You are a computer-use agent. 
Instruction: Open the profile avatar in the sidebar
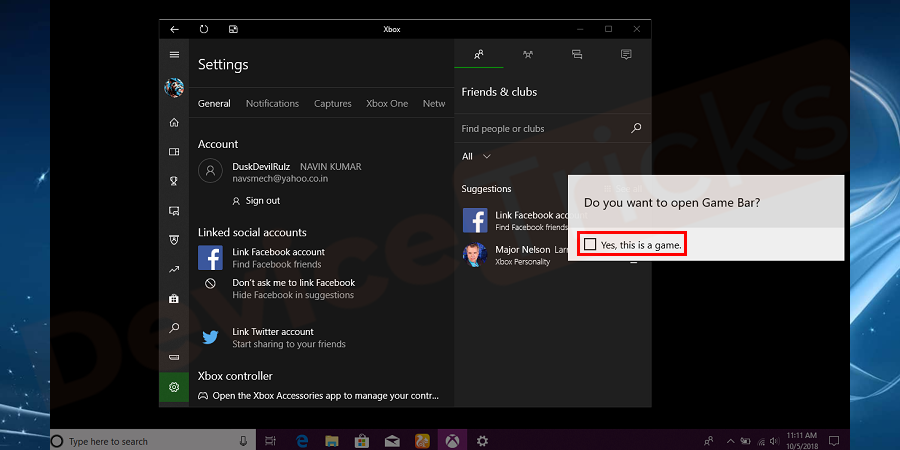click(x=174, y=88)
